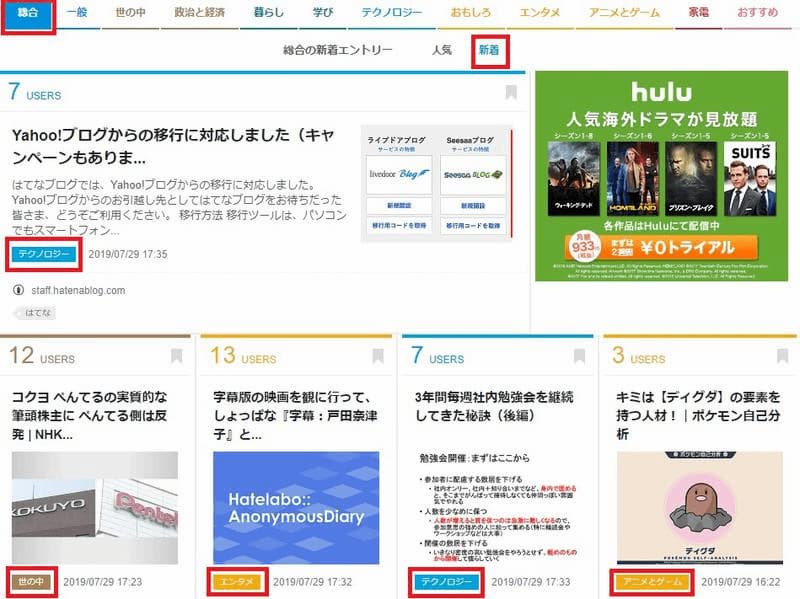Bookmark the コクヨ ぺんてる entry
Image resolution: width=800 pixels, height=599 pixels.
pos(177,356)
